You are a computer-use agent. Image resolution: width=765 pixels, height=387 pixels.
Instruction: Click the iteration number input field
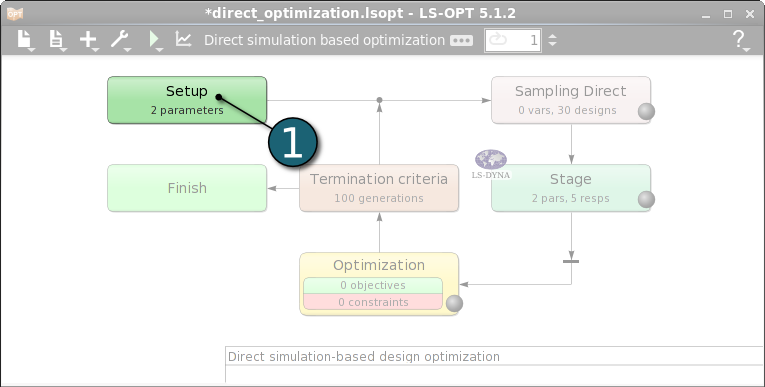513,40
